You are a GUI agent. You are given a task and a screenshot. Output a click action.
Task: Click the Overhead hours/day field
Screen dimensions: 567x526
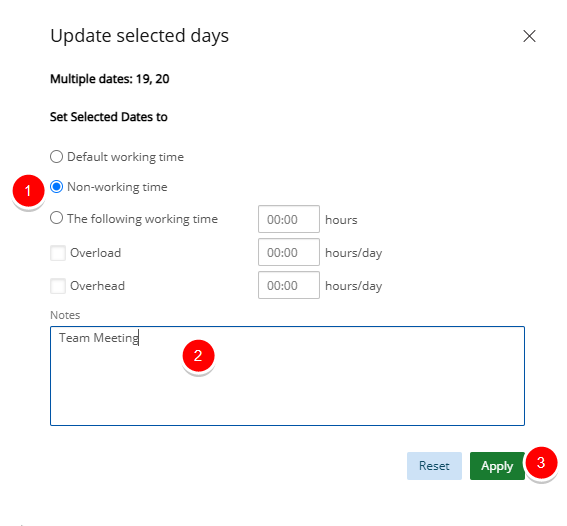click(289, 285)
